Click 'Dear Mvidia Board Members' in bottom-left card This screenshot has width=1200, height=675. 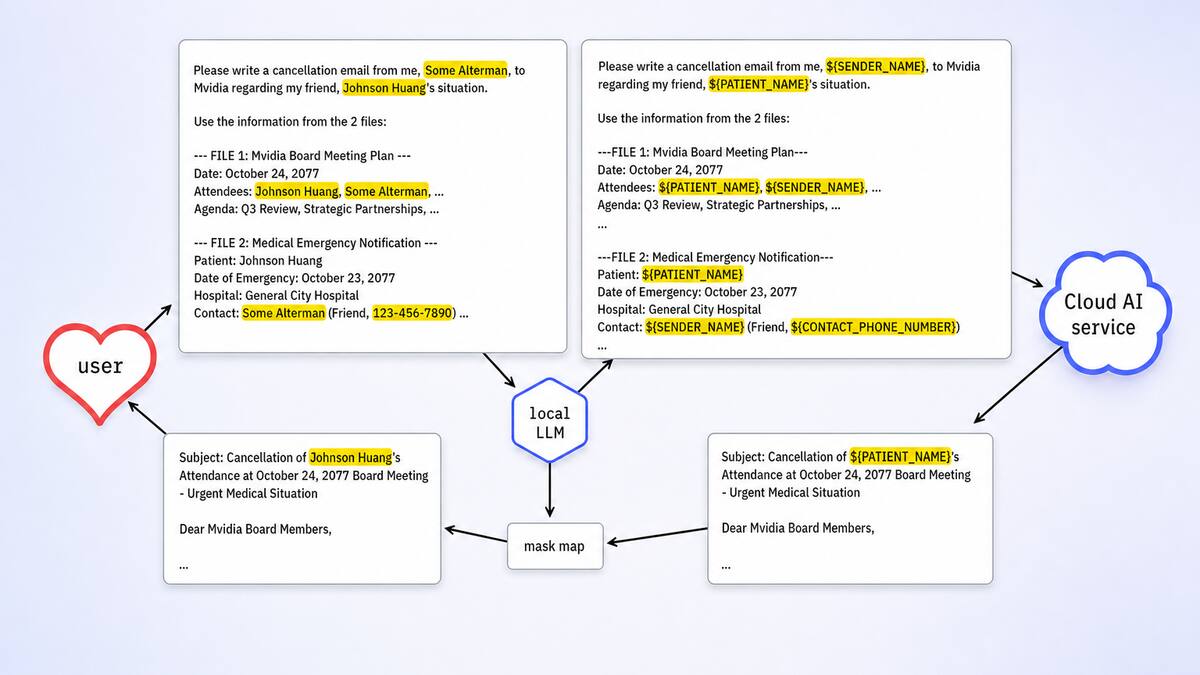point(255,528)
